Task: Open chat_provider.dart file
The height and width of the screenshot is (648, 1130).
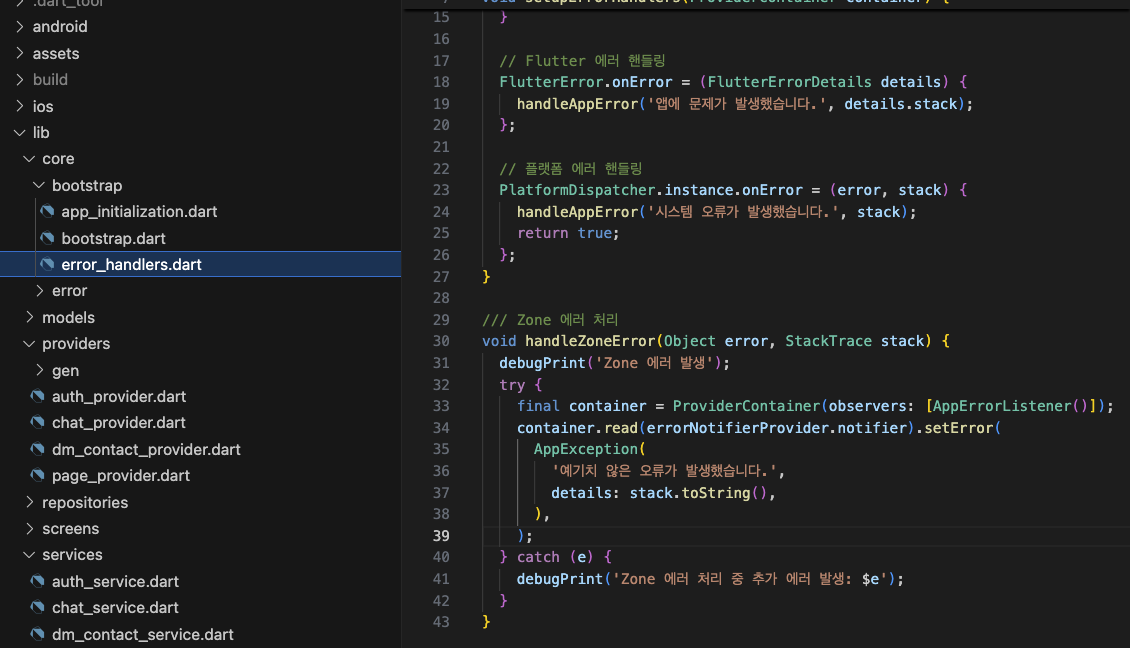Action: coord(119,422)
